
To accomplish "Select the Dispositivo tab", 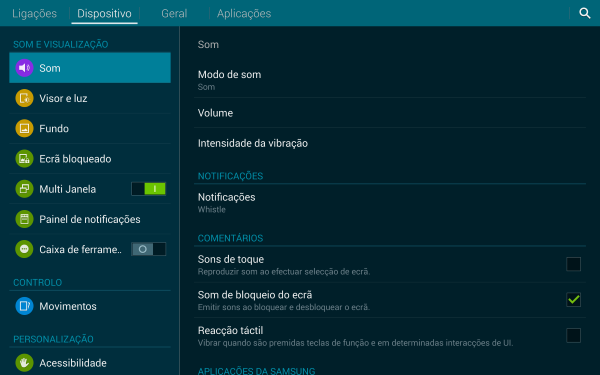I will point(104,13).
